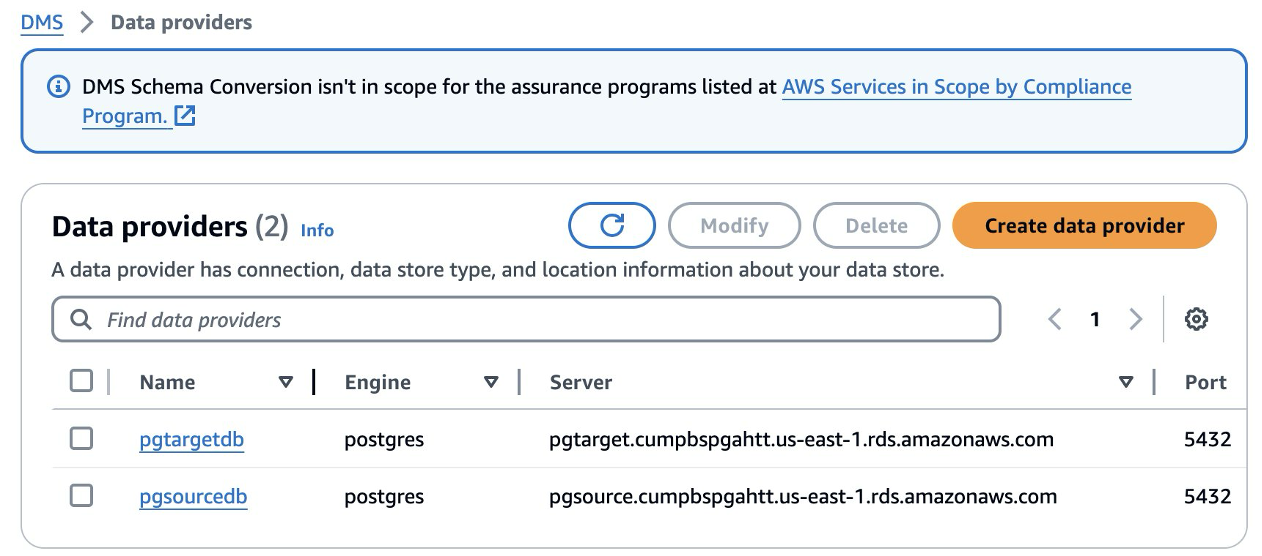This screenshot has height=556, width=1262.
Task: Navigate to DMS breadcrumb
Action: tap(42, 22)
